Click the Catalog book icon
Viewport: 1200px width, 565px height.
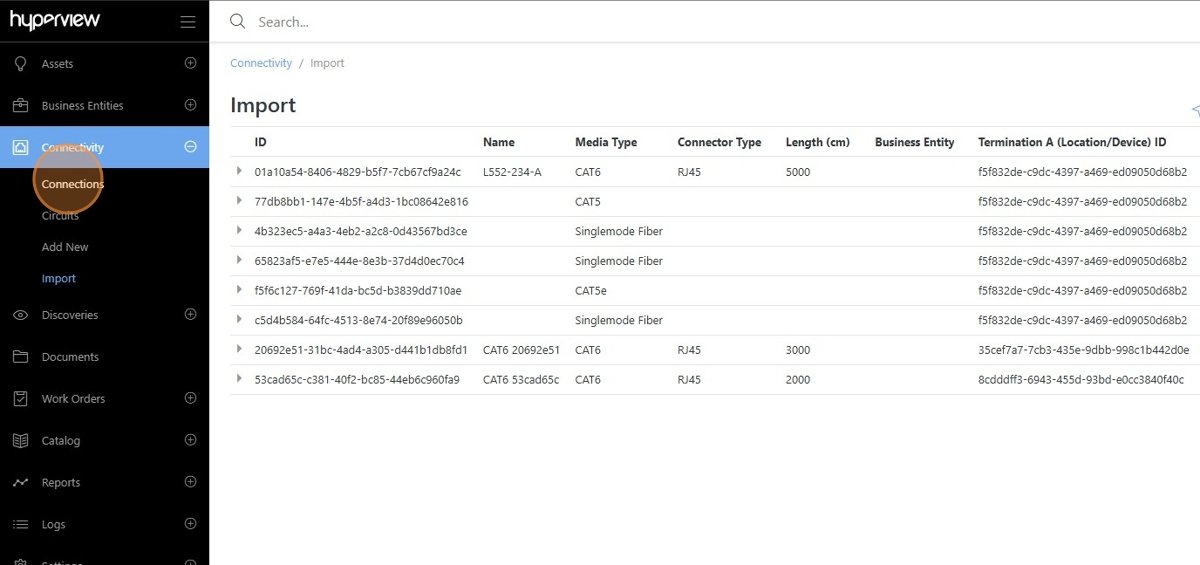pos(20,440)
